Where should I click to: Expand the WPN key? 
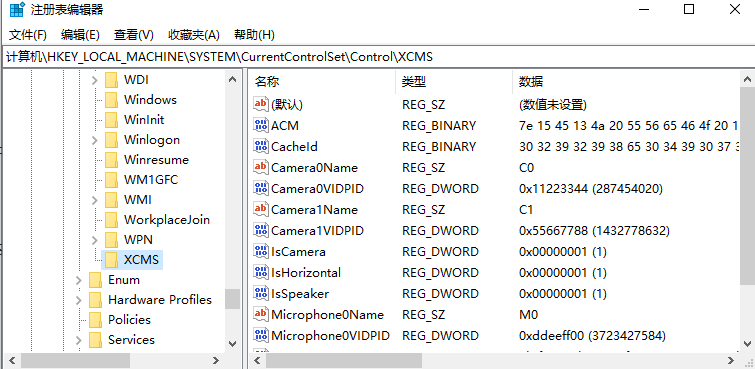[x=94, y=239]
